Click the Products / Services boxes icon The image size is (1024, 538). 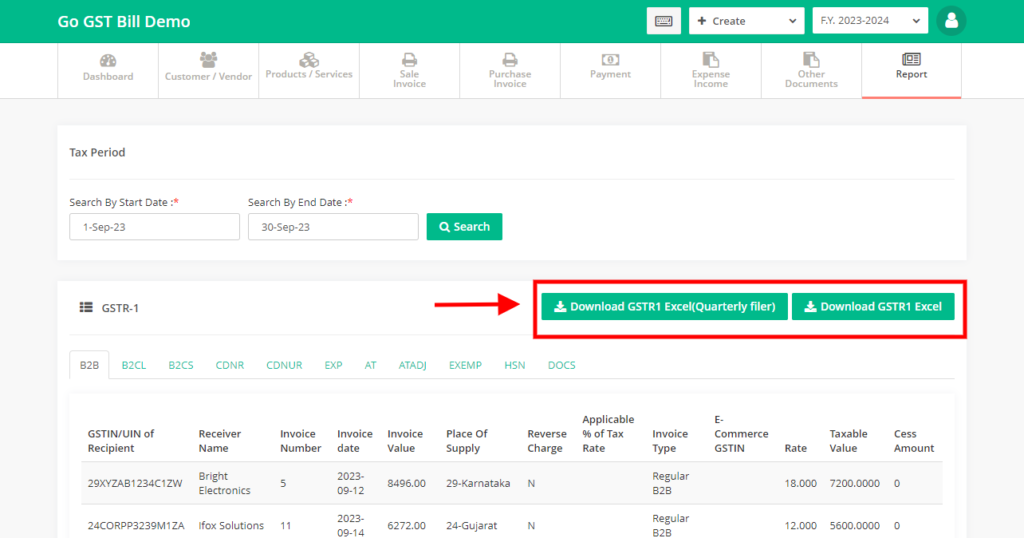[x=309, y=60]
